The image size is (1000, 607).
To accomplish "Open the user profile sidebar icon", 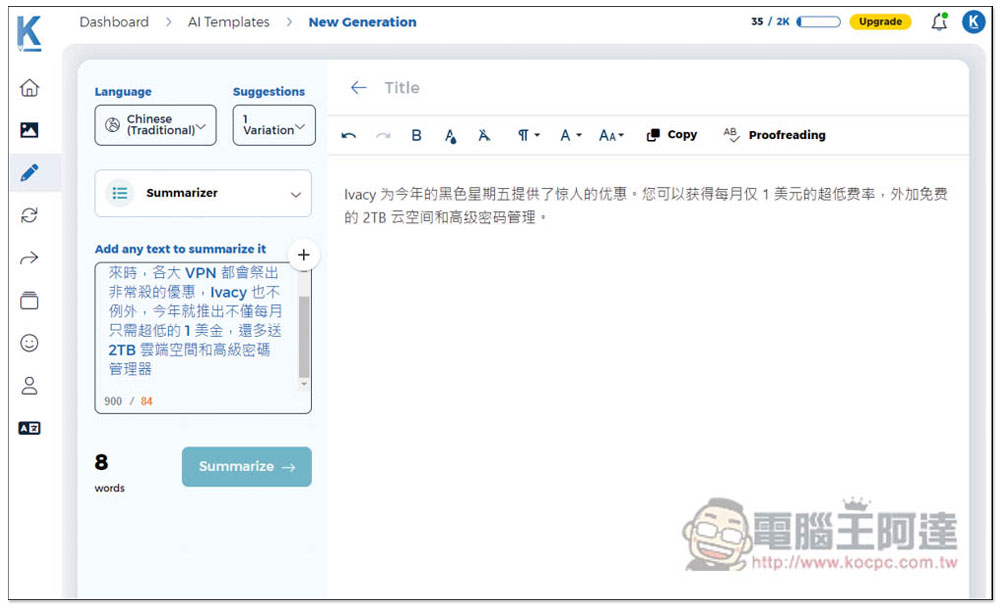I will [29, 386].
